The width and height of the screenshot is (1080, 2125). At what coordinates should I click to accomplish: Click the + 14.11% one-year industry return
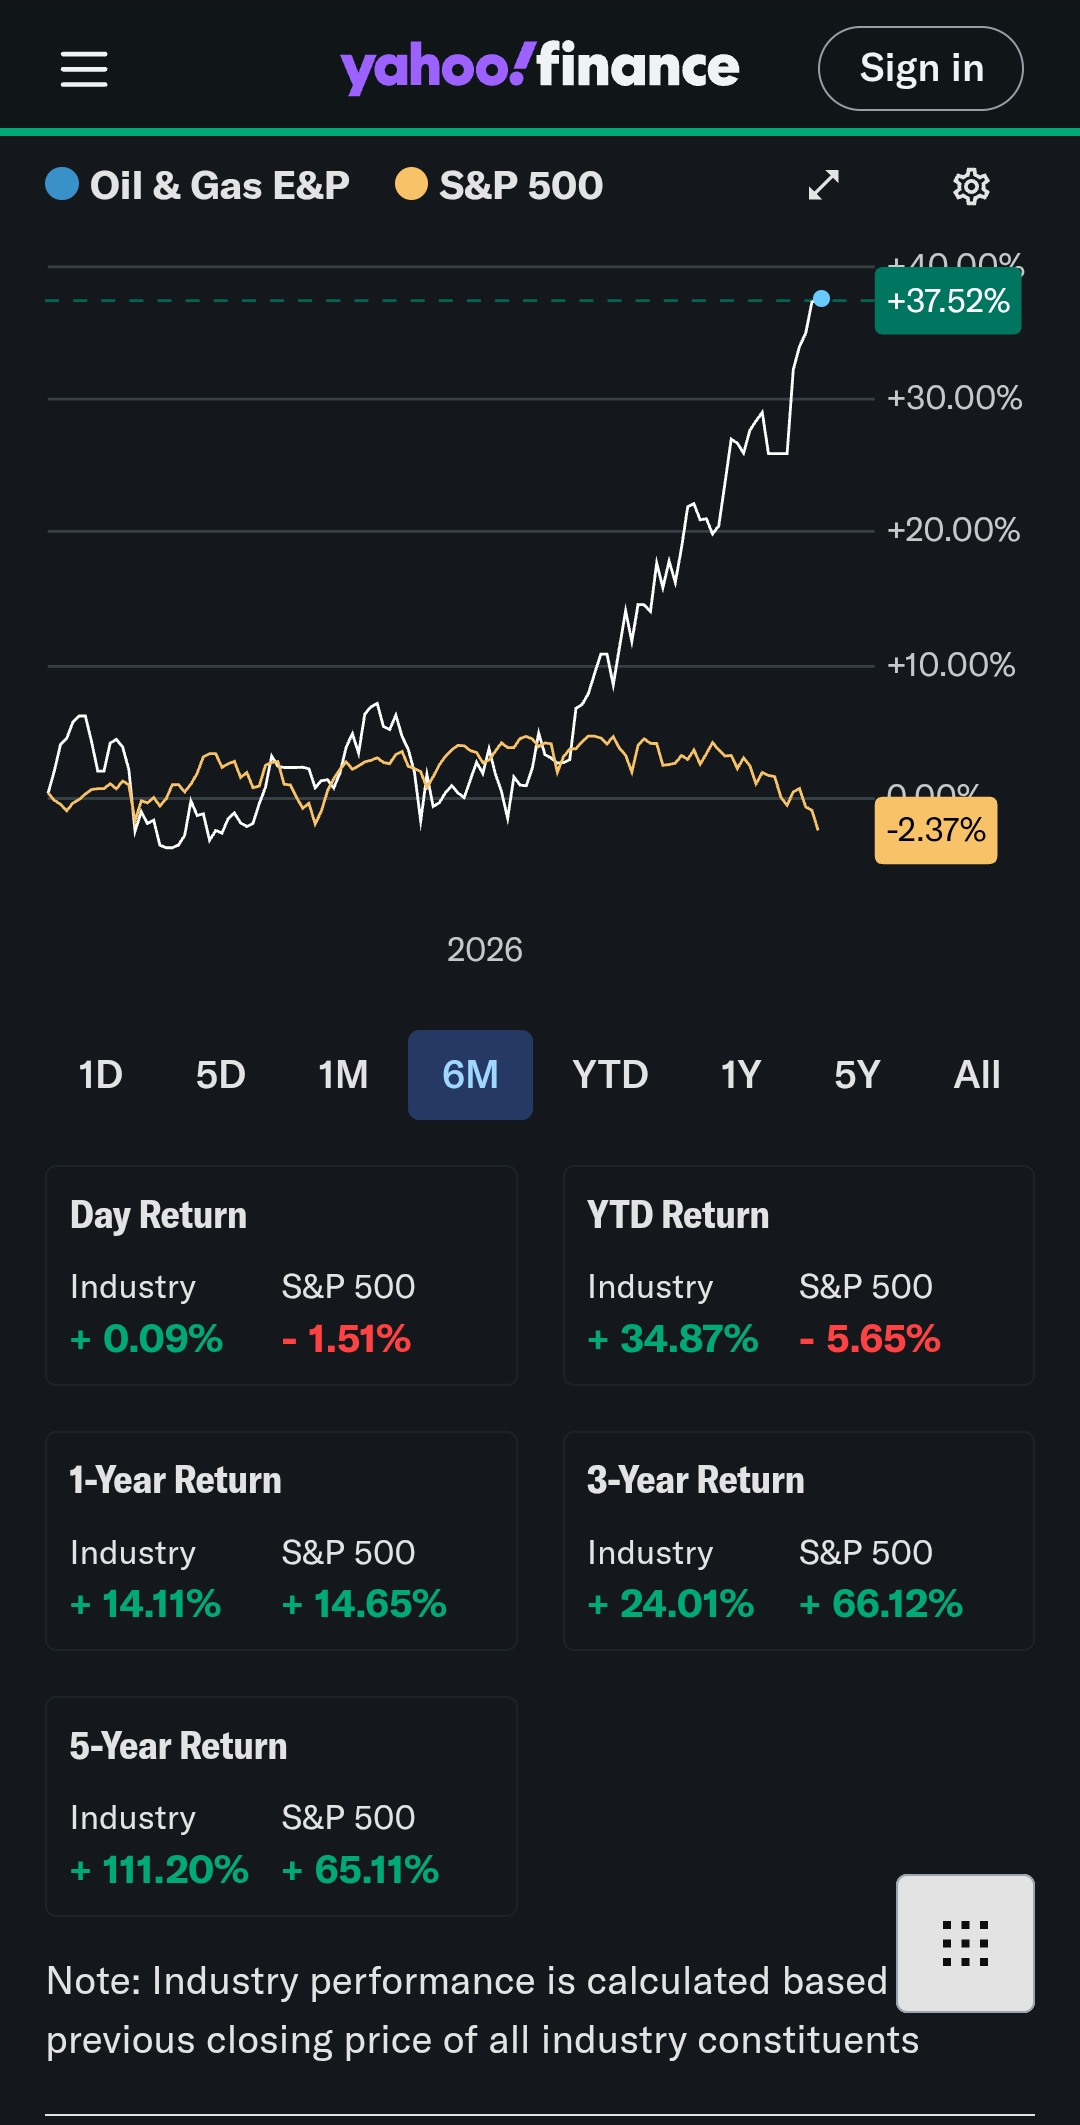click(145, 1604)
